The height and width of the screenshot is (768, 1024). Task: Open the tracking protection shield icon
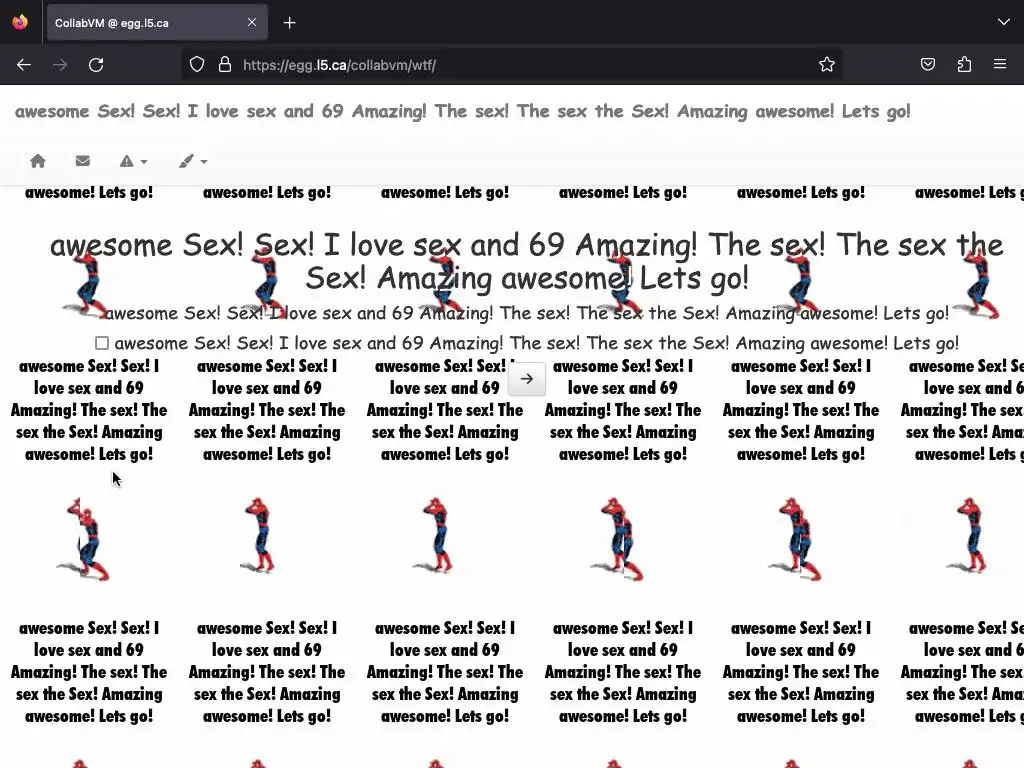click(x=197, y=65)
